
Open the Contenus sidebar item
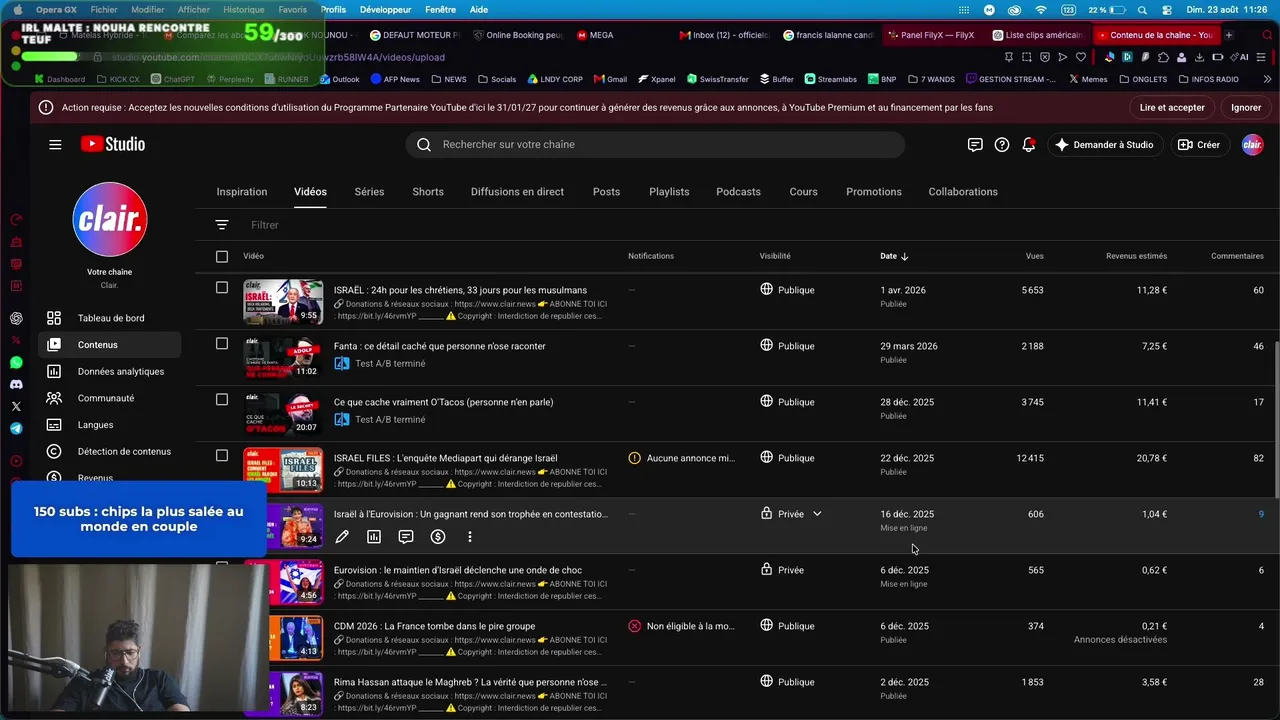tap(110, 345)
